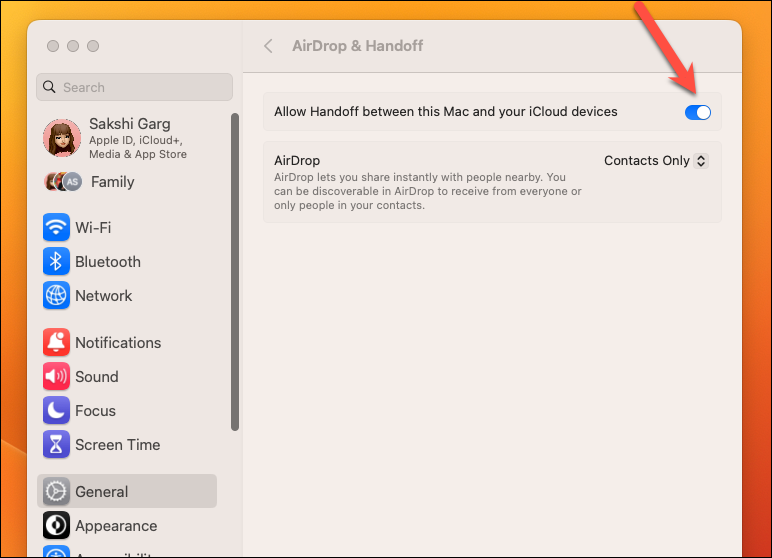This screenshot has width=772, height=558.
Task: Open Appearance label in sidebar
Action: [116, 525]
